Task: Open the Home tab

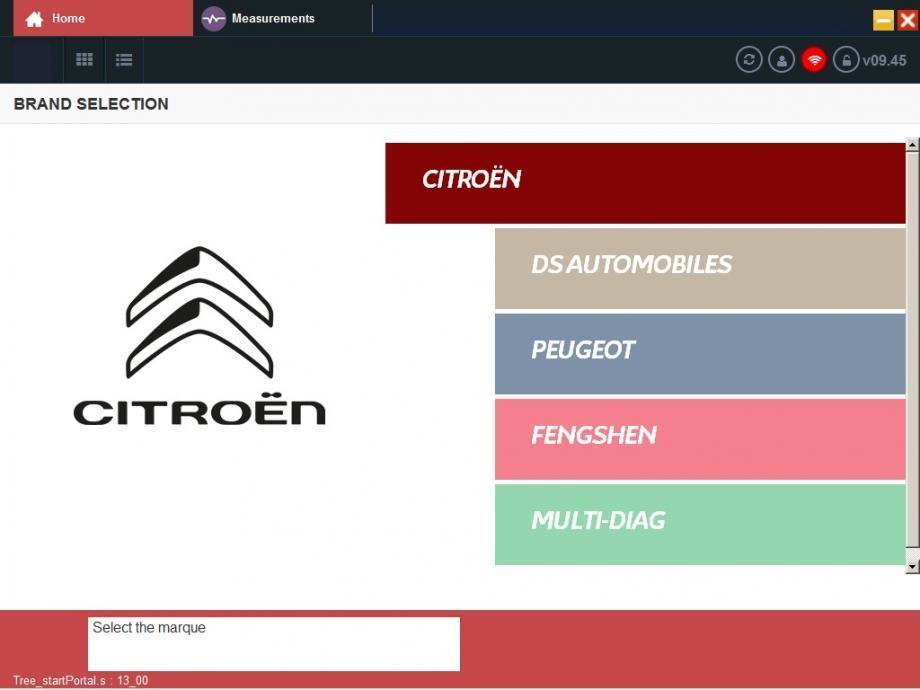Action: (x=103, y=18)
